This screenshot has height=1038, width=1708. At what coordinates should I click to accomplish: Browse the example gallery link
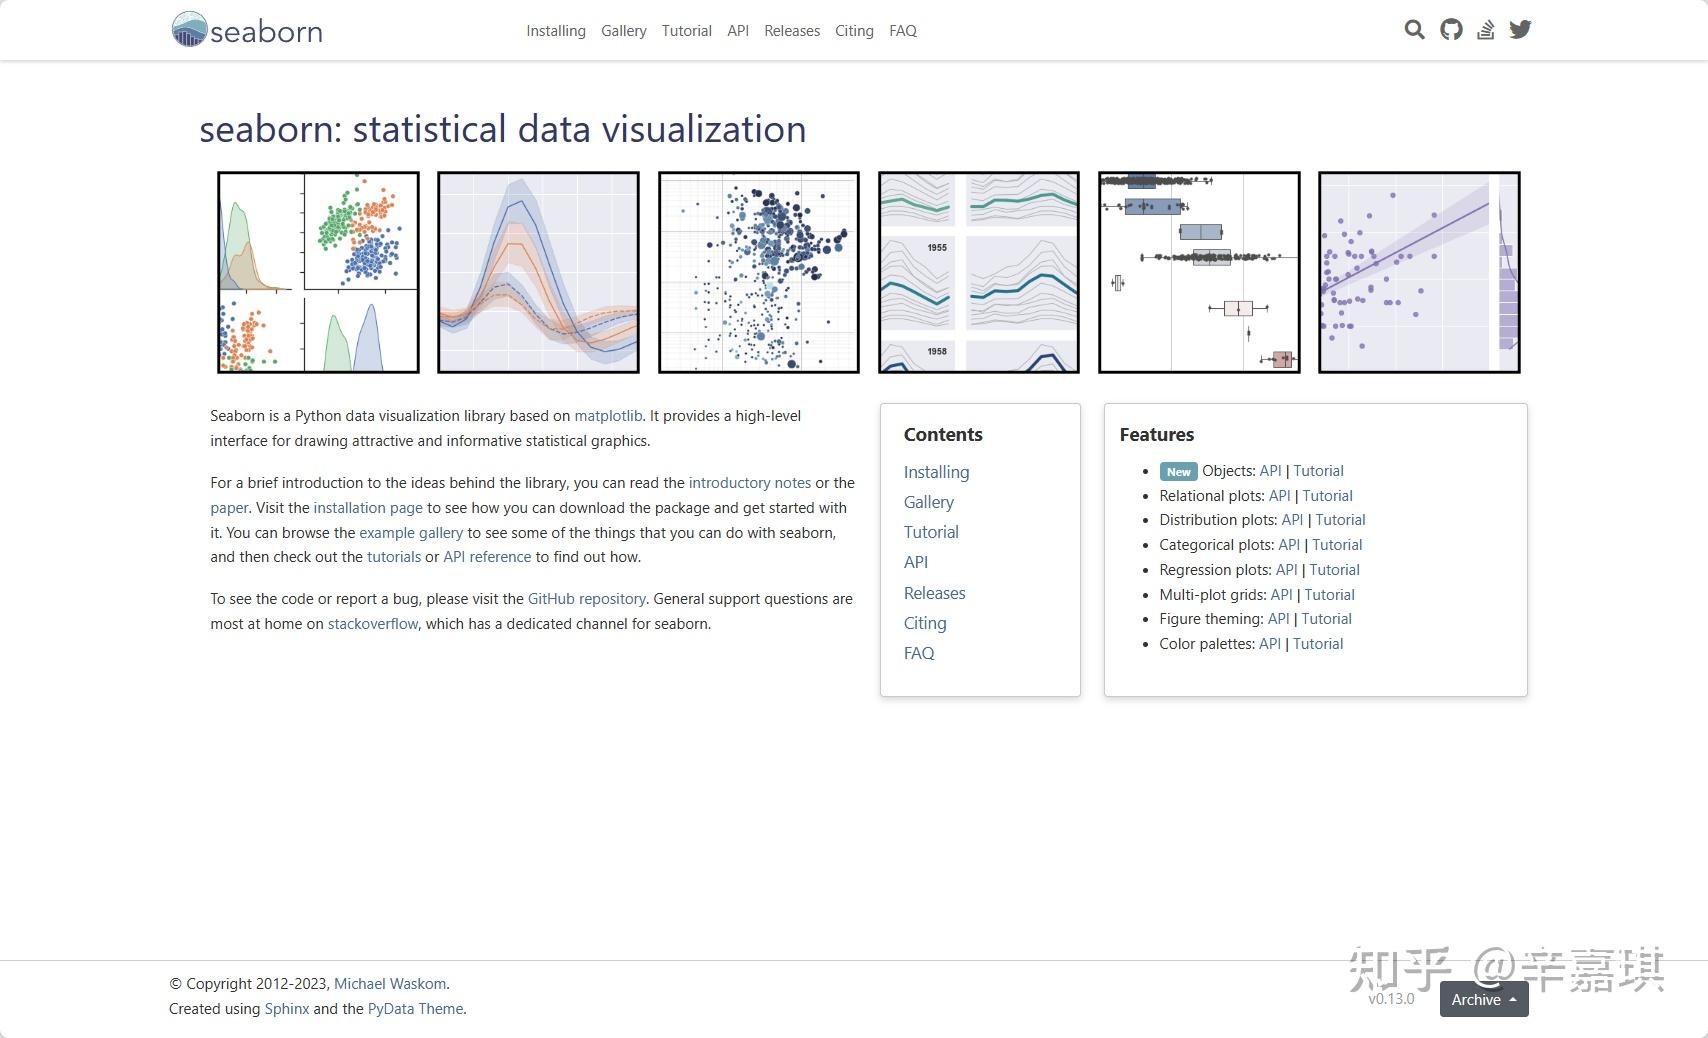point(410,533)
